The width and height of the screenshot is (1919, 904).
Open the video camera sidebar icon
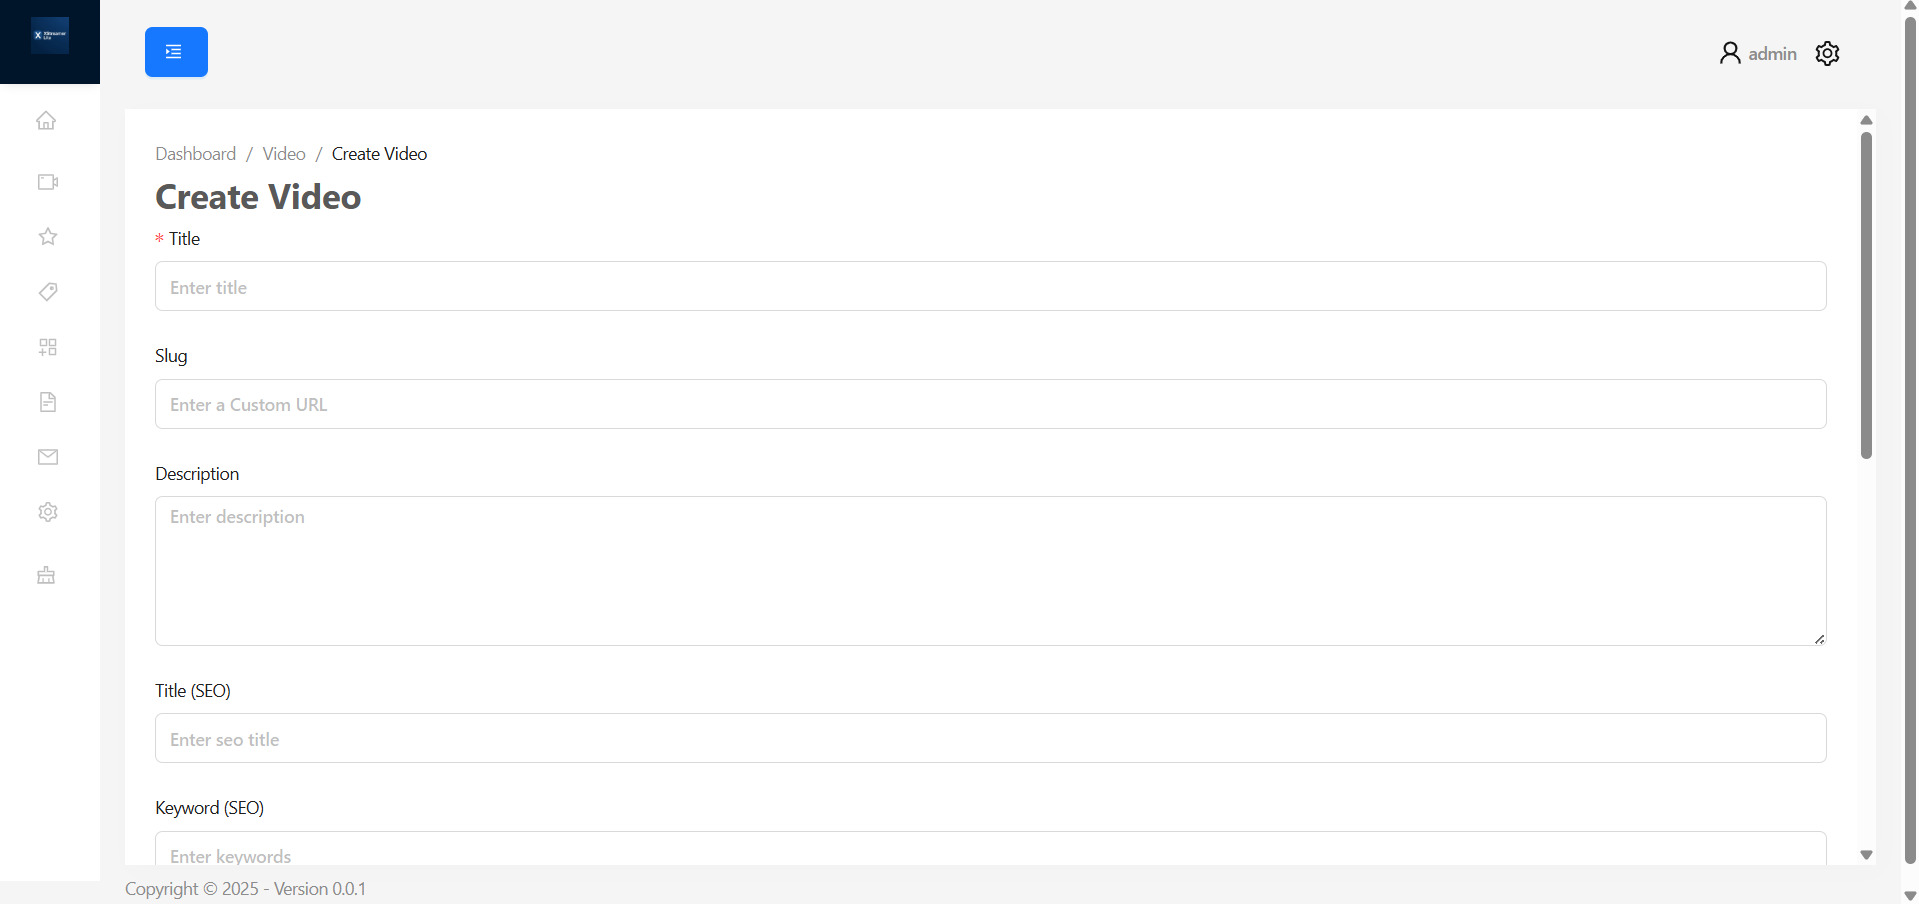tap(47, 182)
